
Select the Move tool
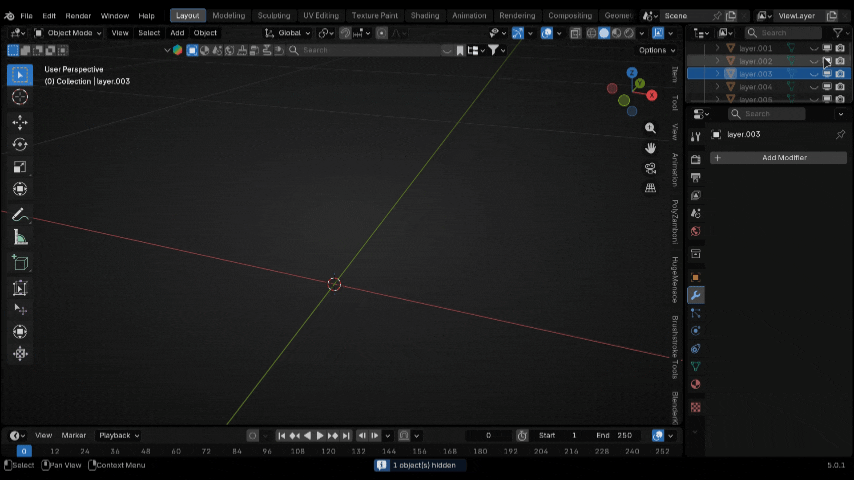(20, 122)
